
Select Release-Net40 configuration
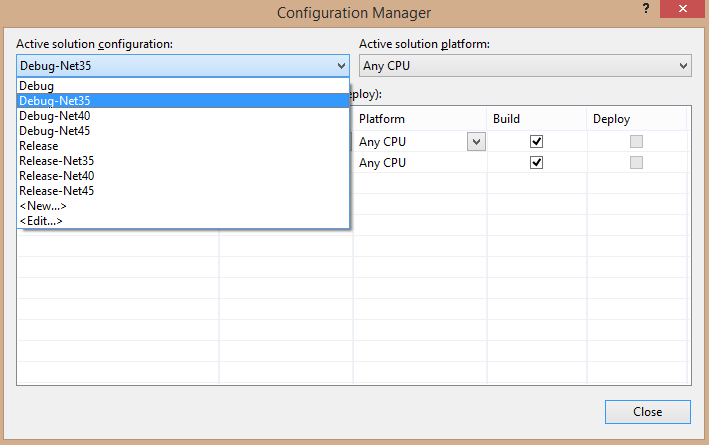(57, 176)
